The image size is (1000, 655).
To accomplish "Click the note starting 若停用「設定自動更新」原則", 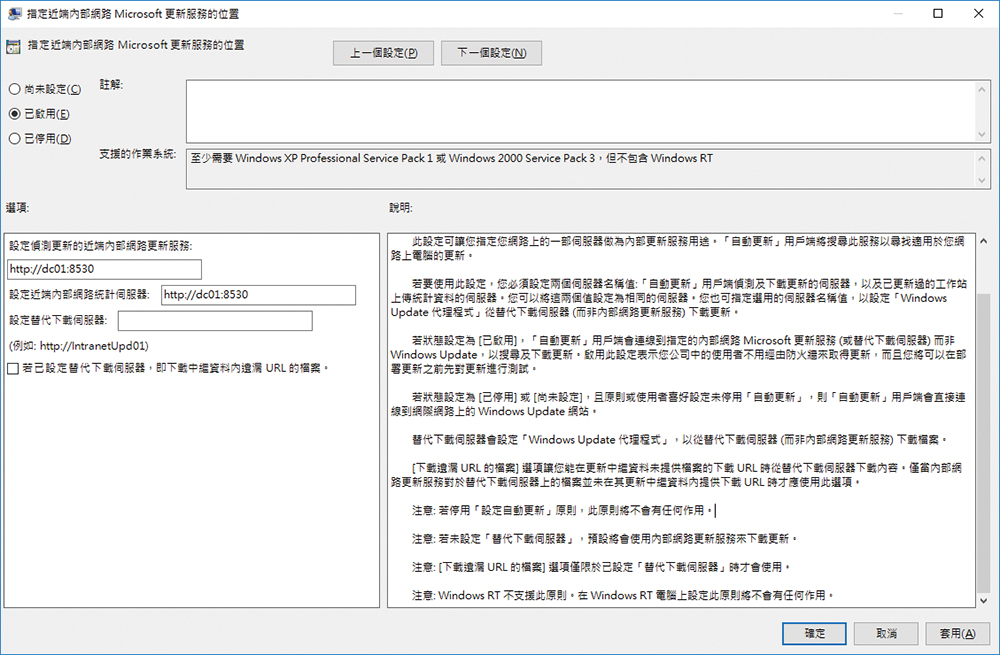I will tap(562, 510).
